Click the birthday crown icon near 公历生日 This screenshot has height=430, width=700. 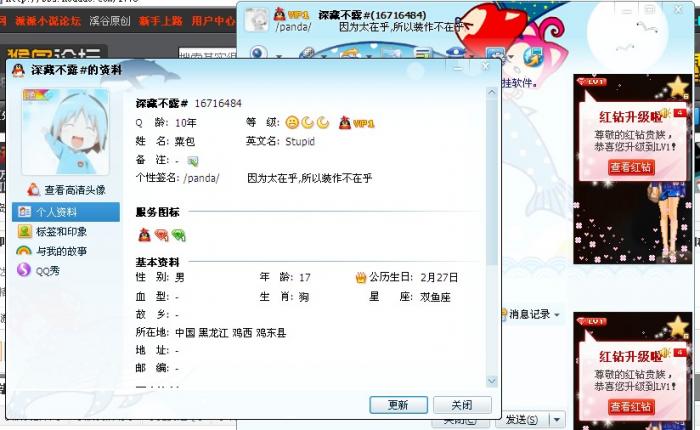coord(361,278)
